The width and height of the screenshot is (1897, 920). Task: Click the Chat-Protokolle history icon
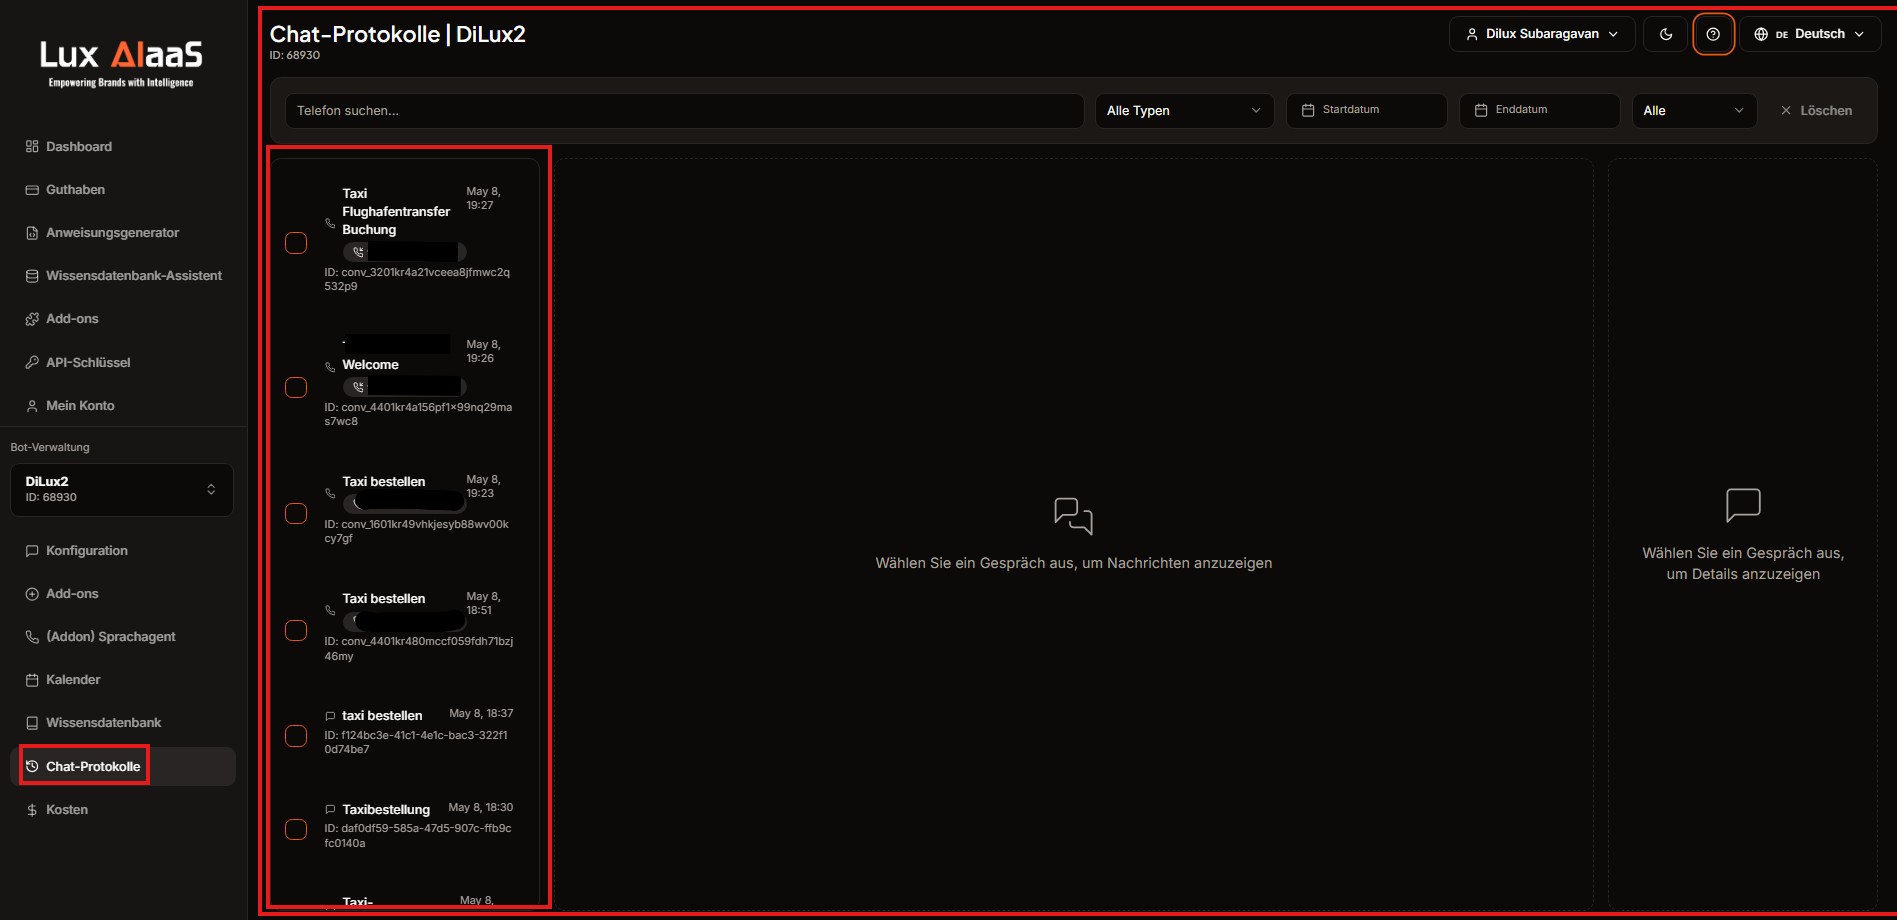pyautogui.click(x=32, y=766)
